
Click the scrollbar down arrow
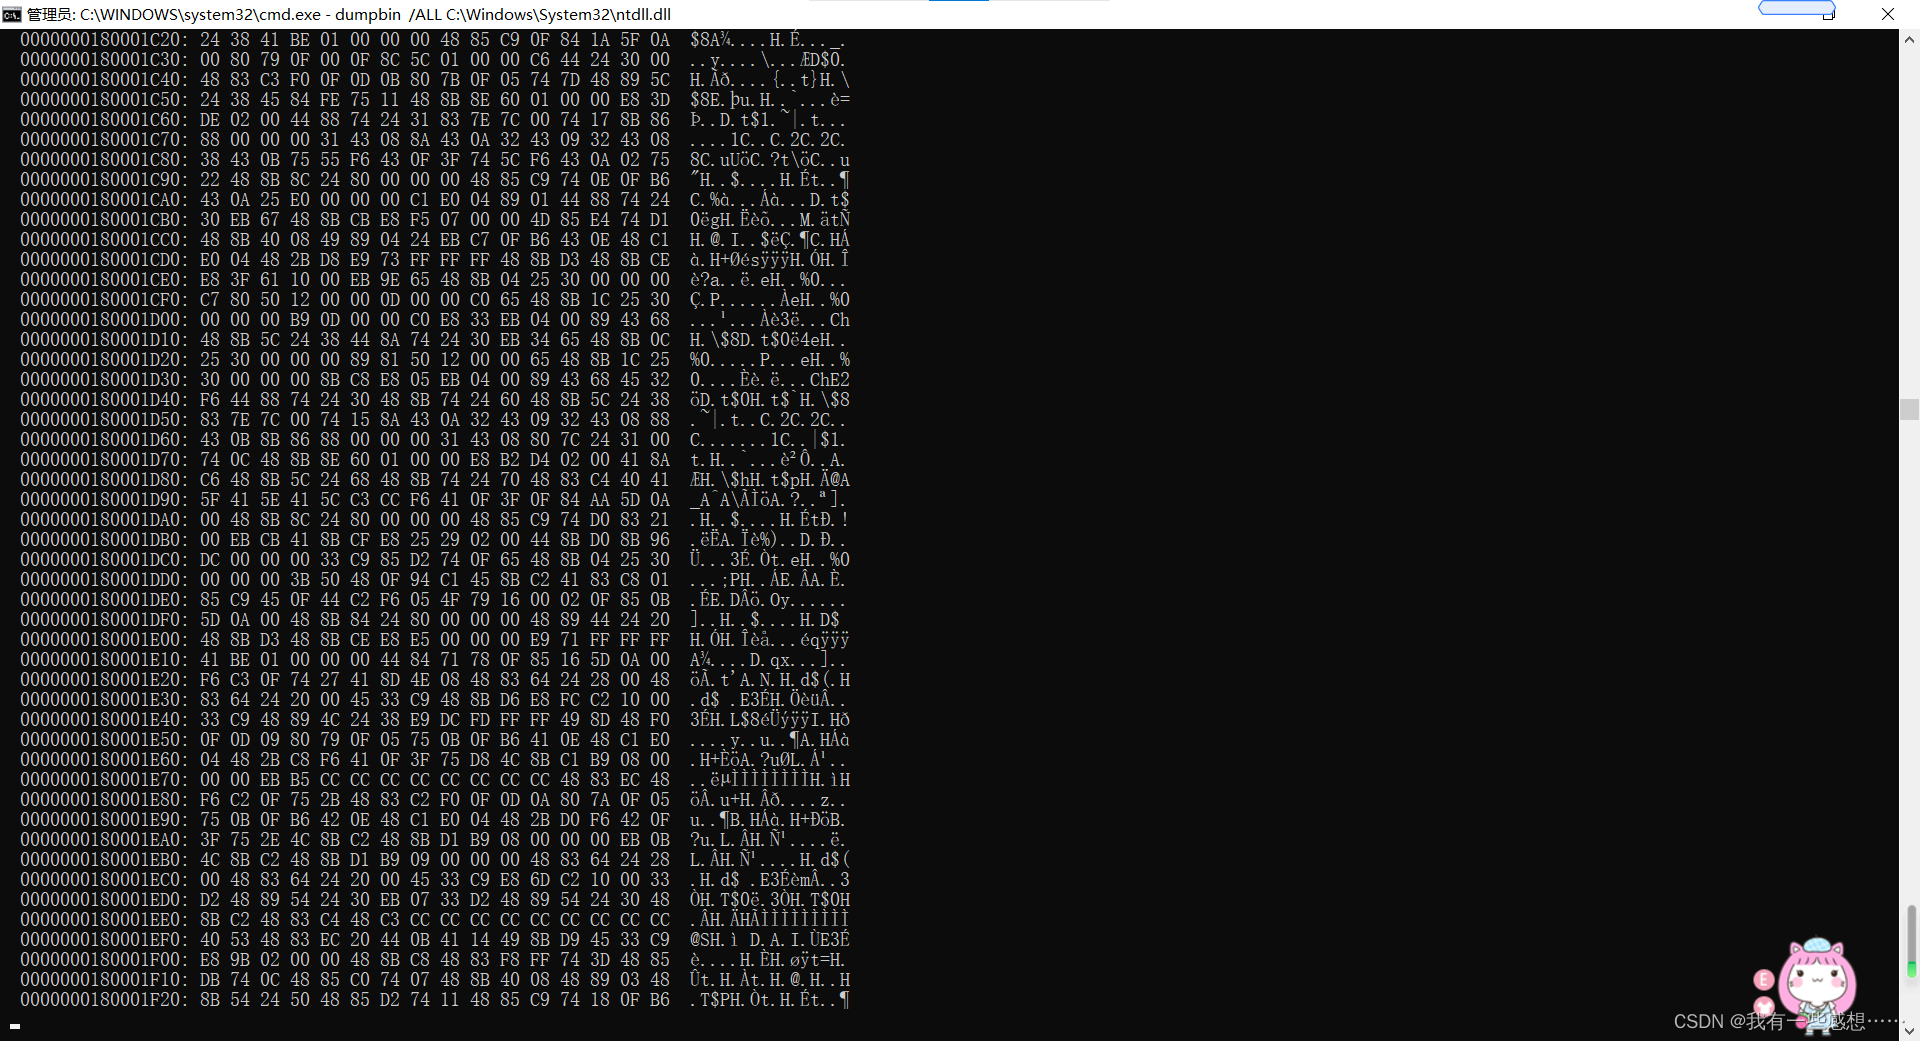[x=1909, y=1030]
